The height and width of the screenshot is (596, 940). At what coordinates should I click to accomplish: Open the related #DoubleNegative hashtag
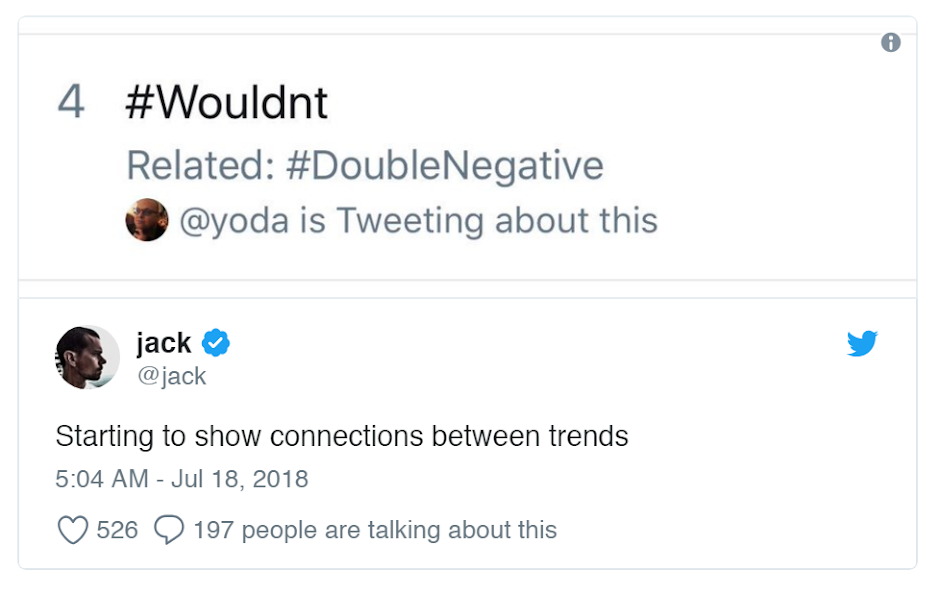click(444, 166)
